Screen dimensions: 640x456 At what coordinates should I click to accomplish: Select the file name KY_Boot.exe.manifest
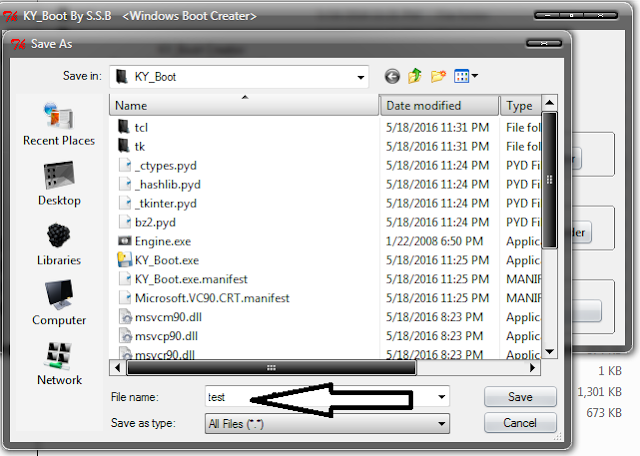pyautogui.click(x=191, y=279)
